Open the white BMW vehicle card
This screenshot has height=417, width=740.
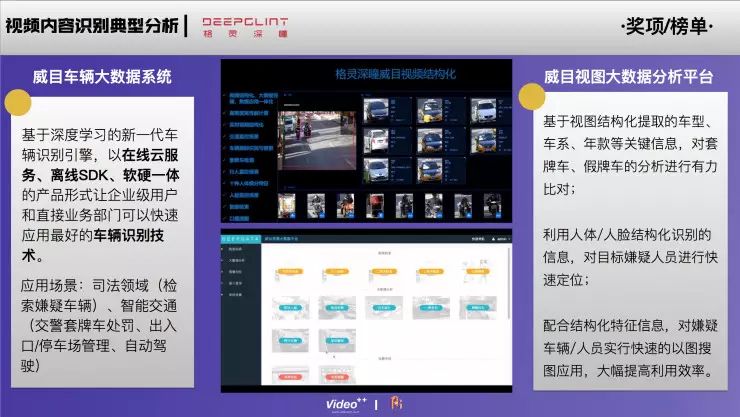pyautogui.click(x=491, y=110)
